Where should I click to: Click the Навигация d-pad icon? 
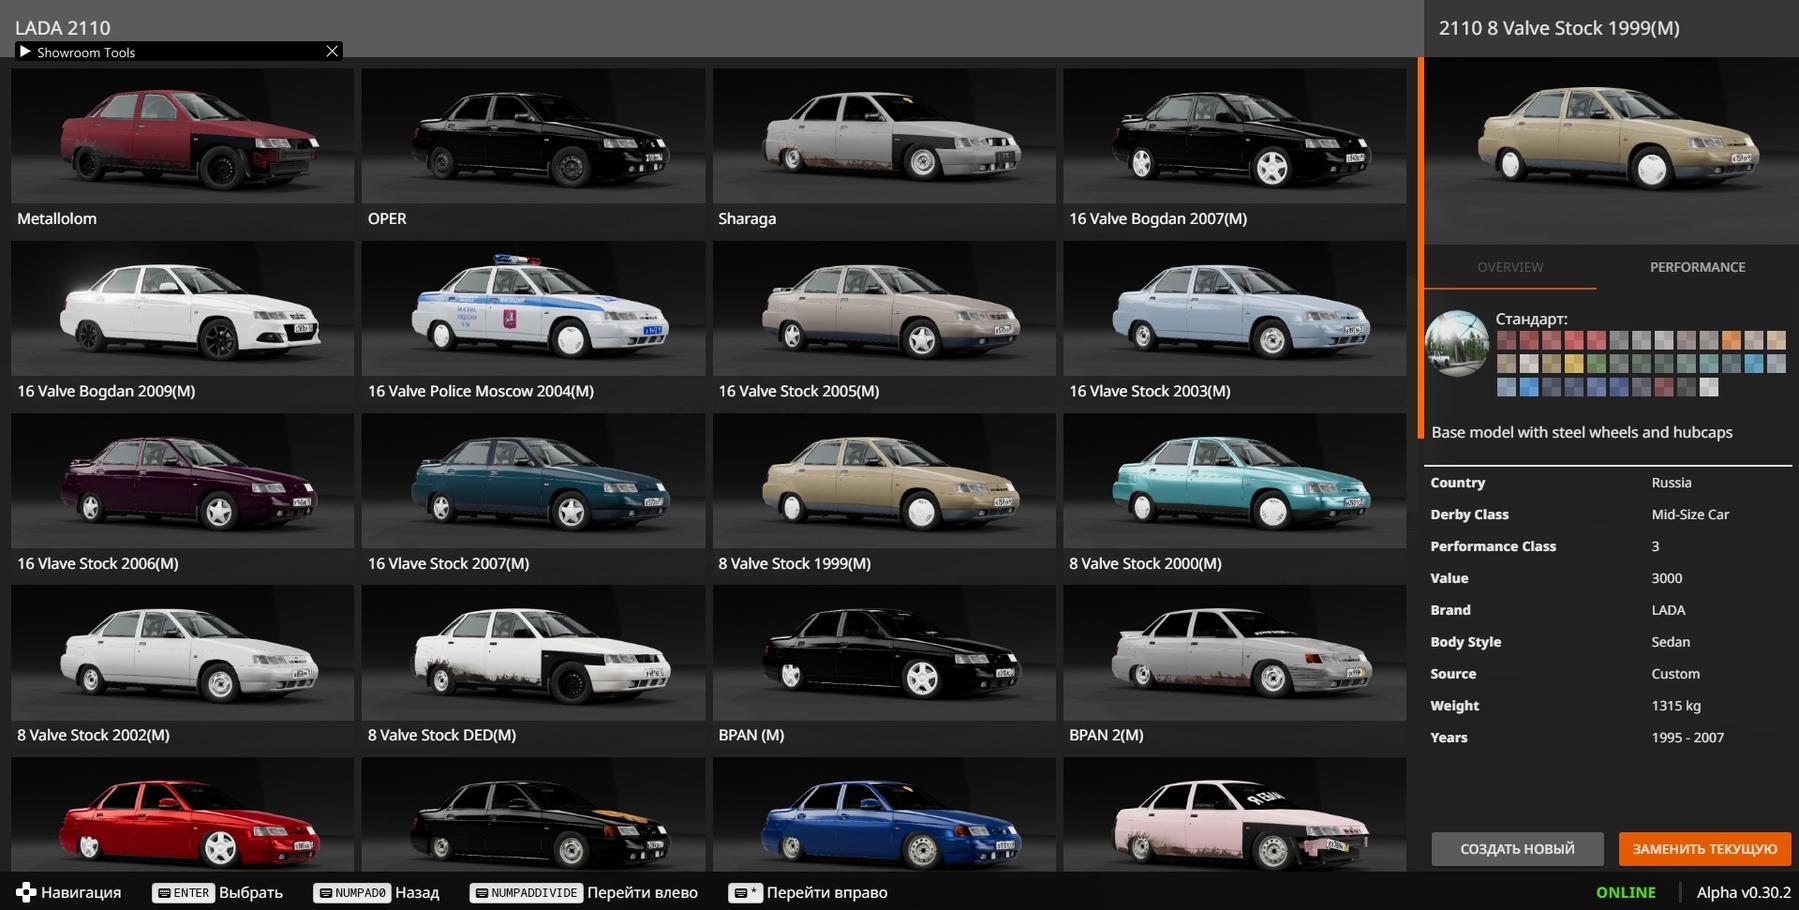click(x=26, y=892)
